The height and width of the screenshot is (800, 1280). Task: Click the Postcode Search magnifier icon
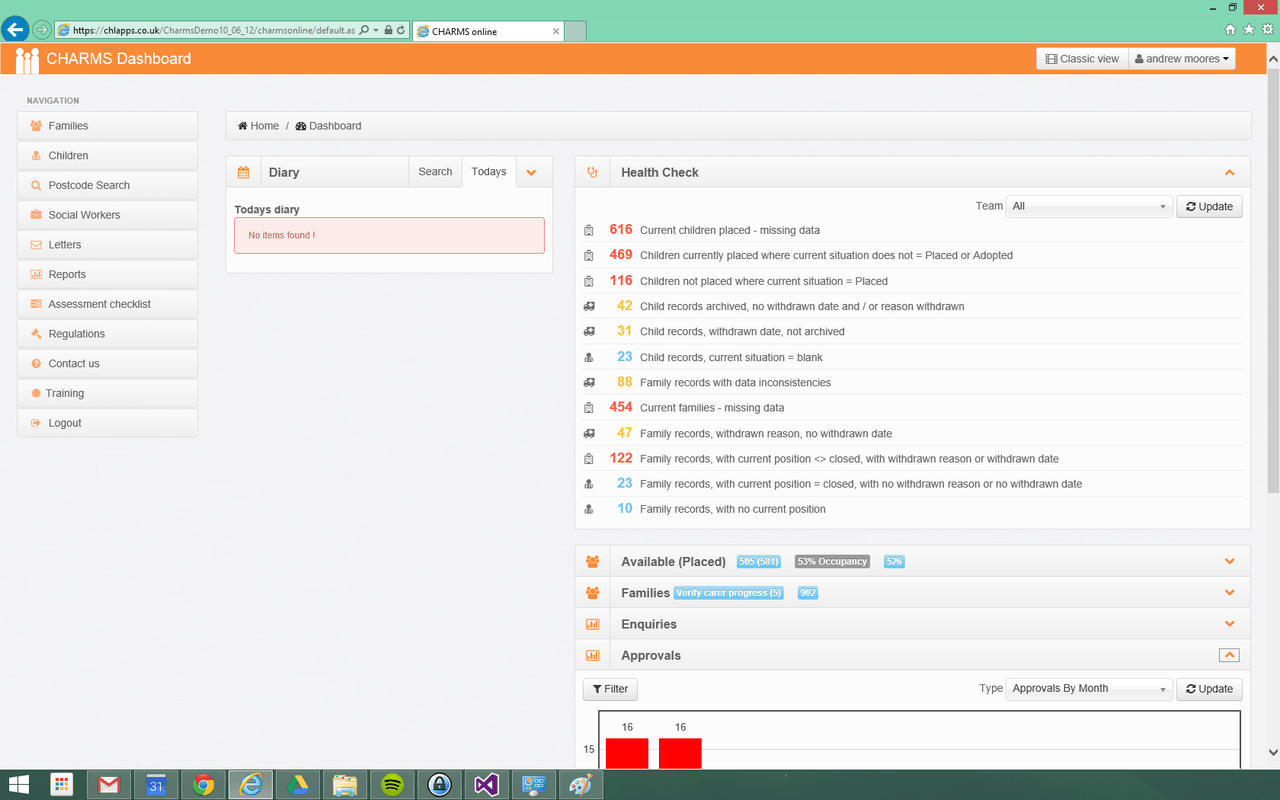point(36,185)
